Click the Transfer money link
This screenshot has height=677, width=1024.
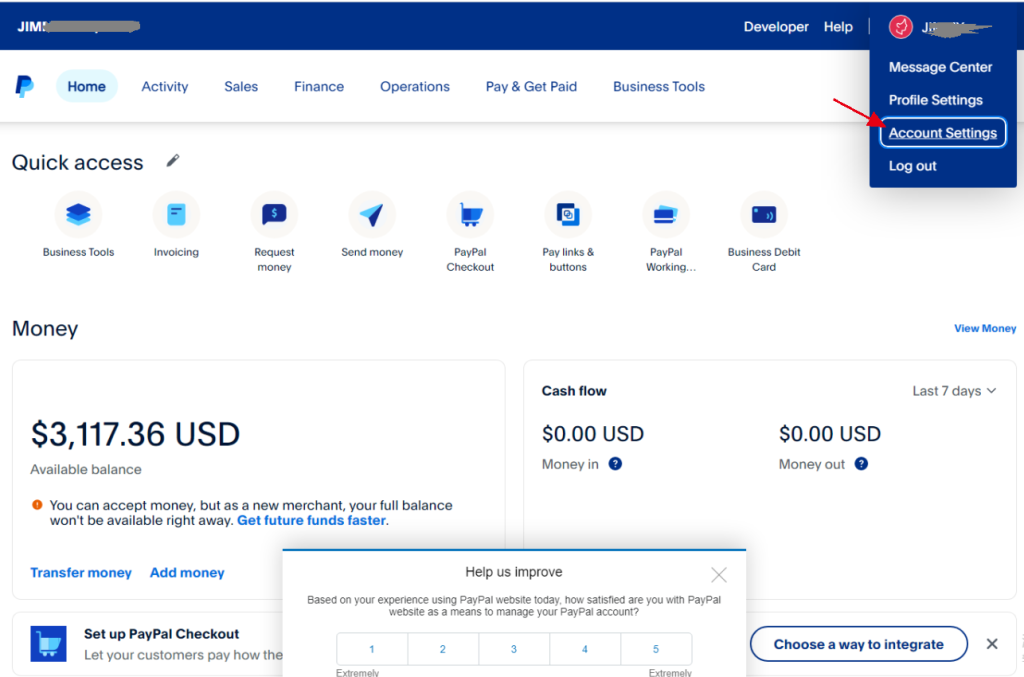tap(81, 573)
